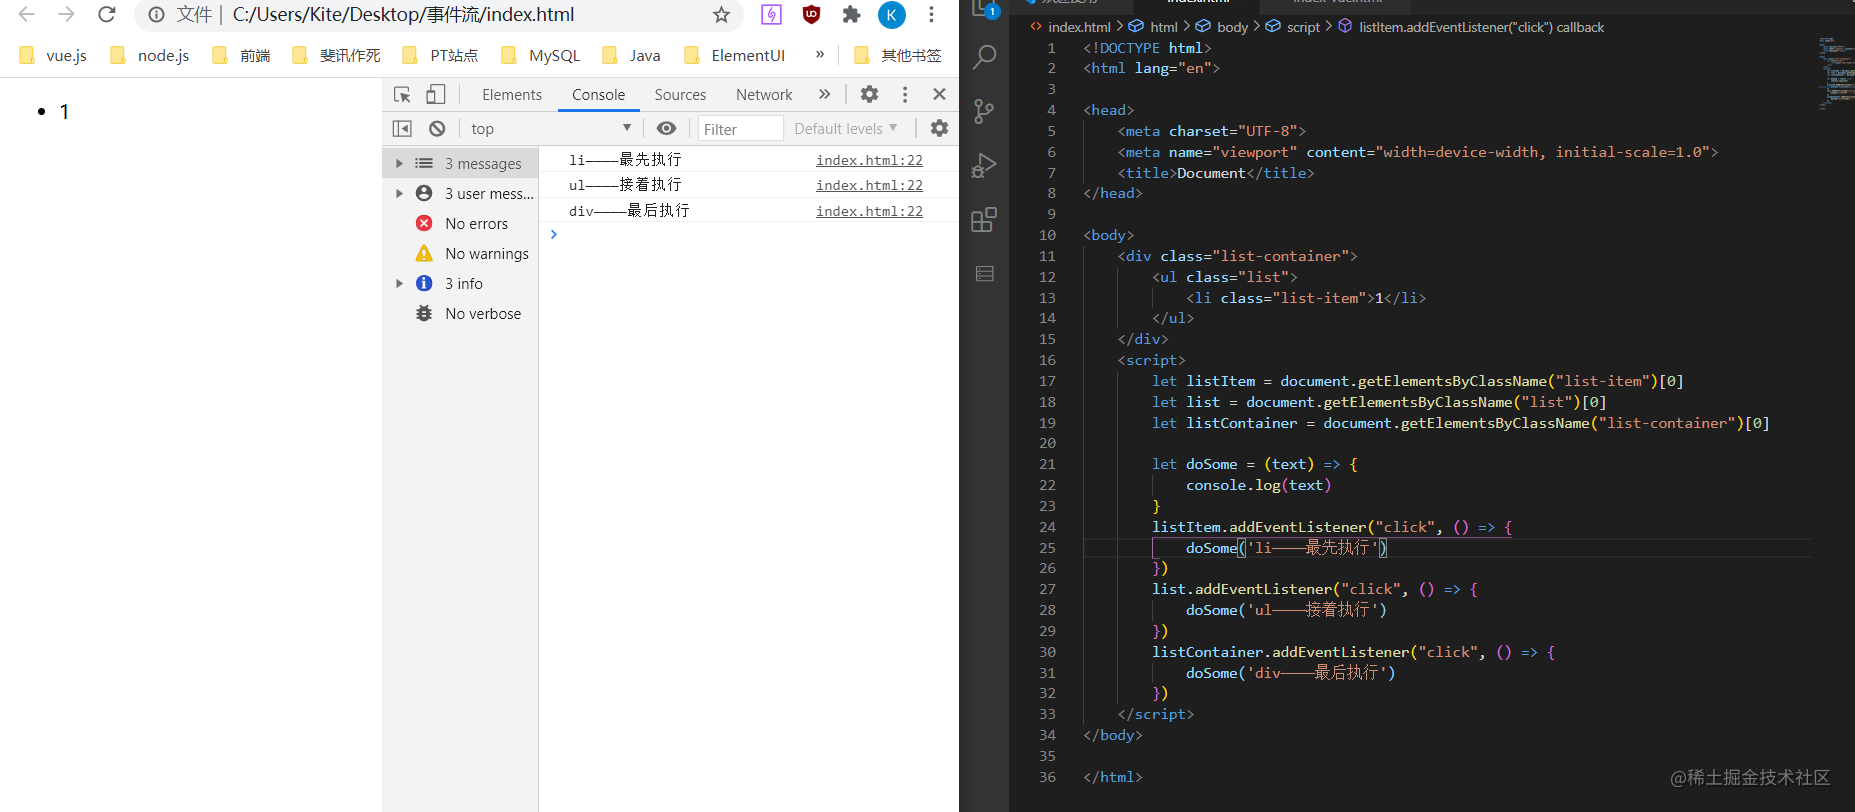Open the top context dropdown
Viewport: 1855px width, 812px height.
coord(551,128)
